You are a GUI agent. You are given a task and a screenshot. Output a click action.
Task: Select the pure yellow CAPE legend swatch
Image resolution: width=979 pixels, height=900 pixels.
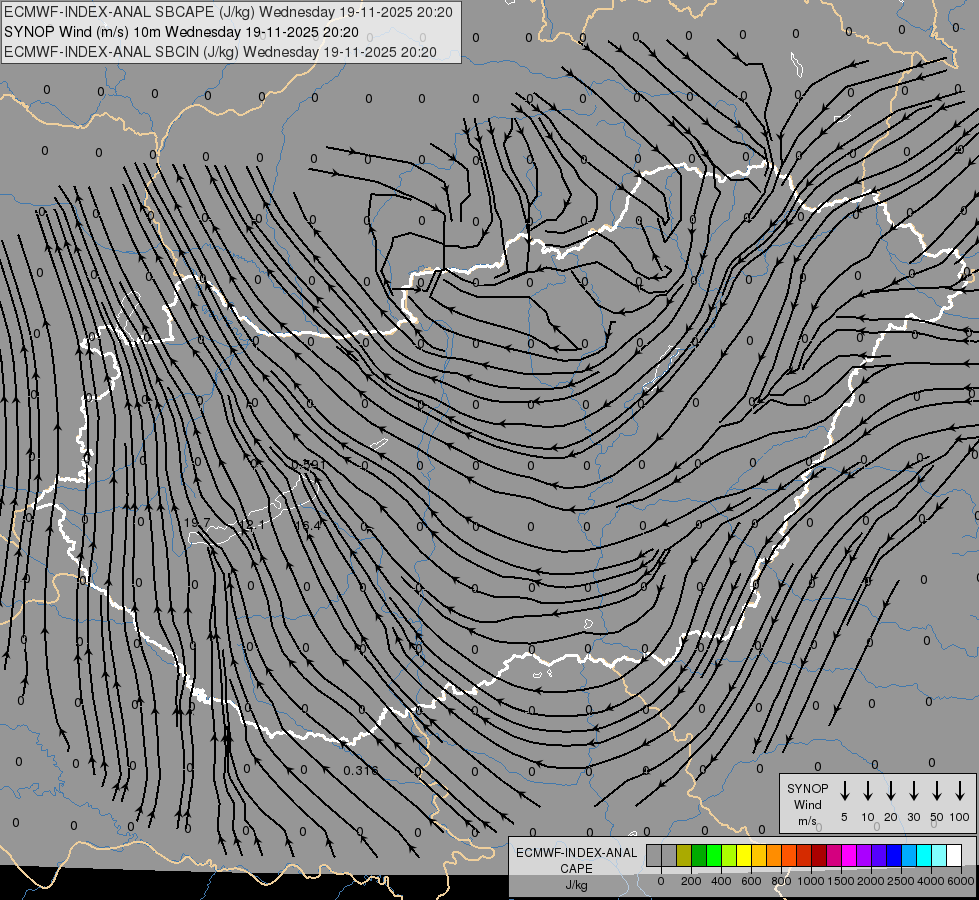click(744, 855)
